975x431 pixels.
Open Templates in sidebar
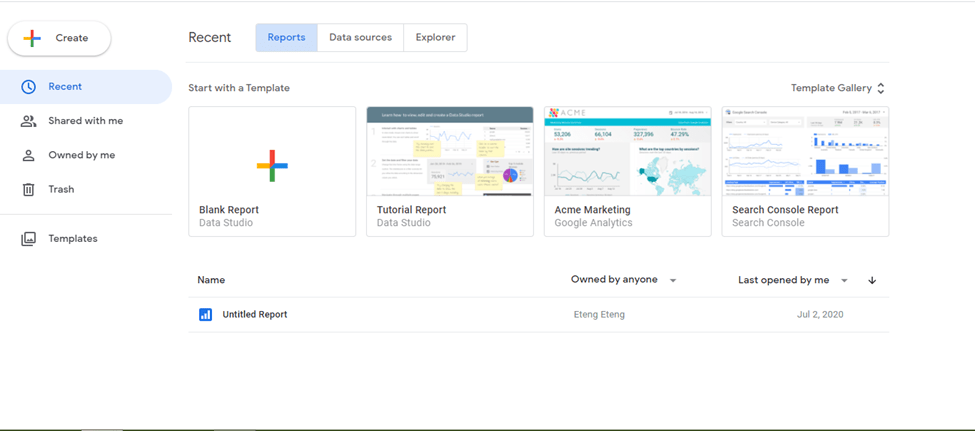click(x=86, y=238)
